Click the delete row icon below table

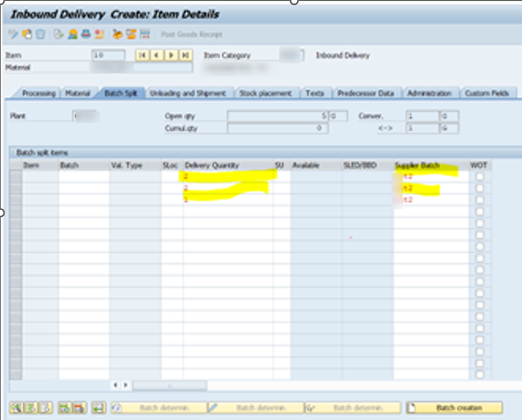coord(79,407)
